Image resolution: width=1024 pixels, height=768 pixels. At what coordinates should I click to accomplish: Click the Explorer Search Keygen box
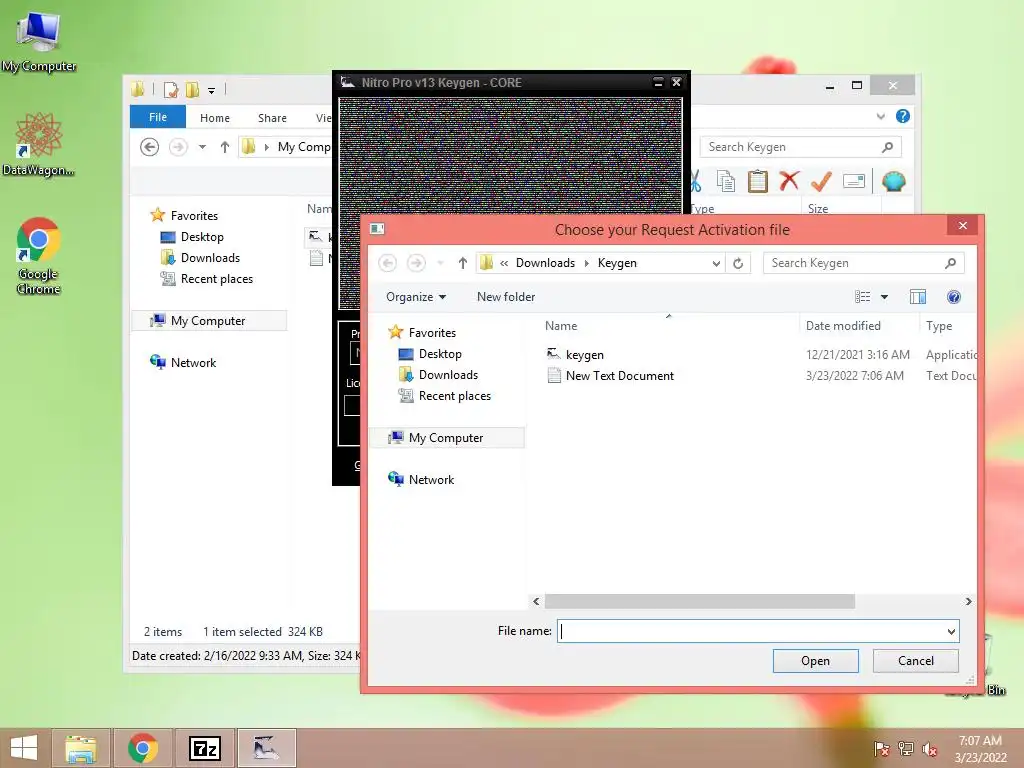coord(801,147)
